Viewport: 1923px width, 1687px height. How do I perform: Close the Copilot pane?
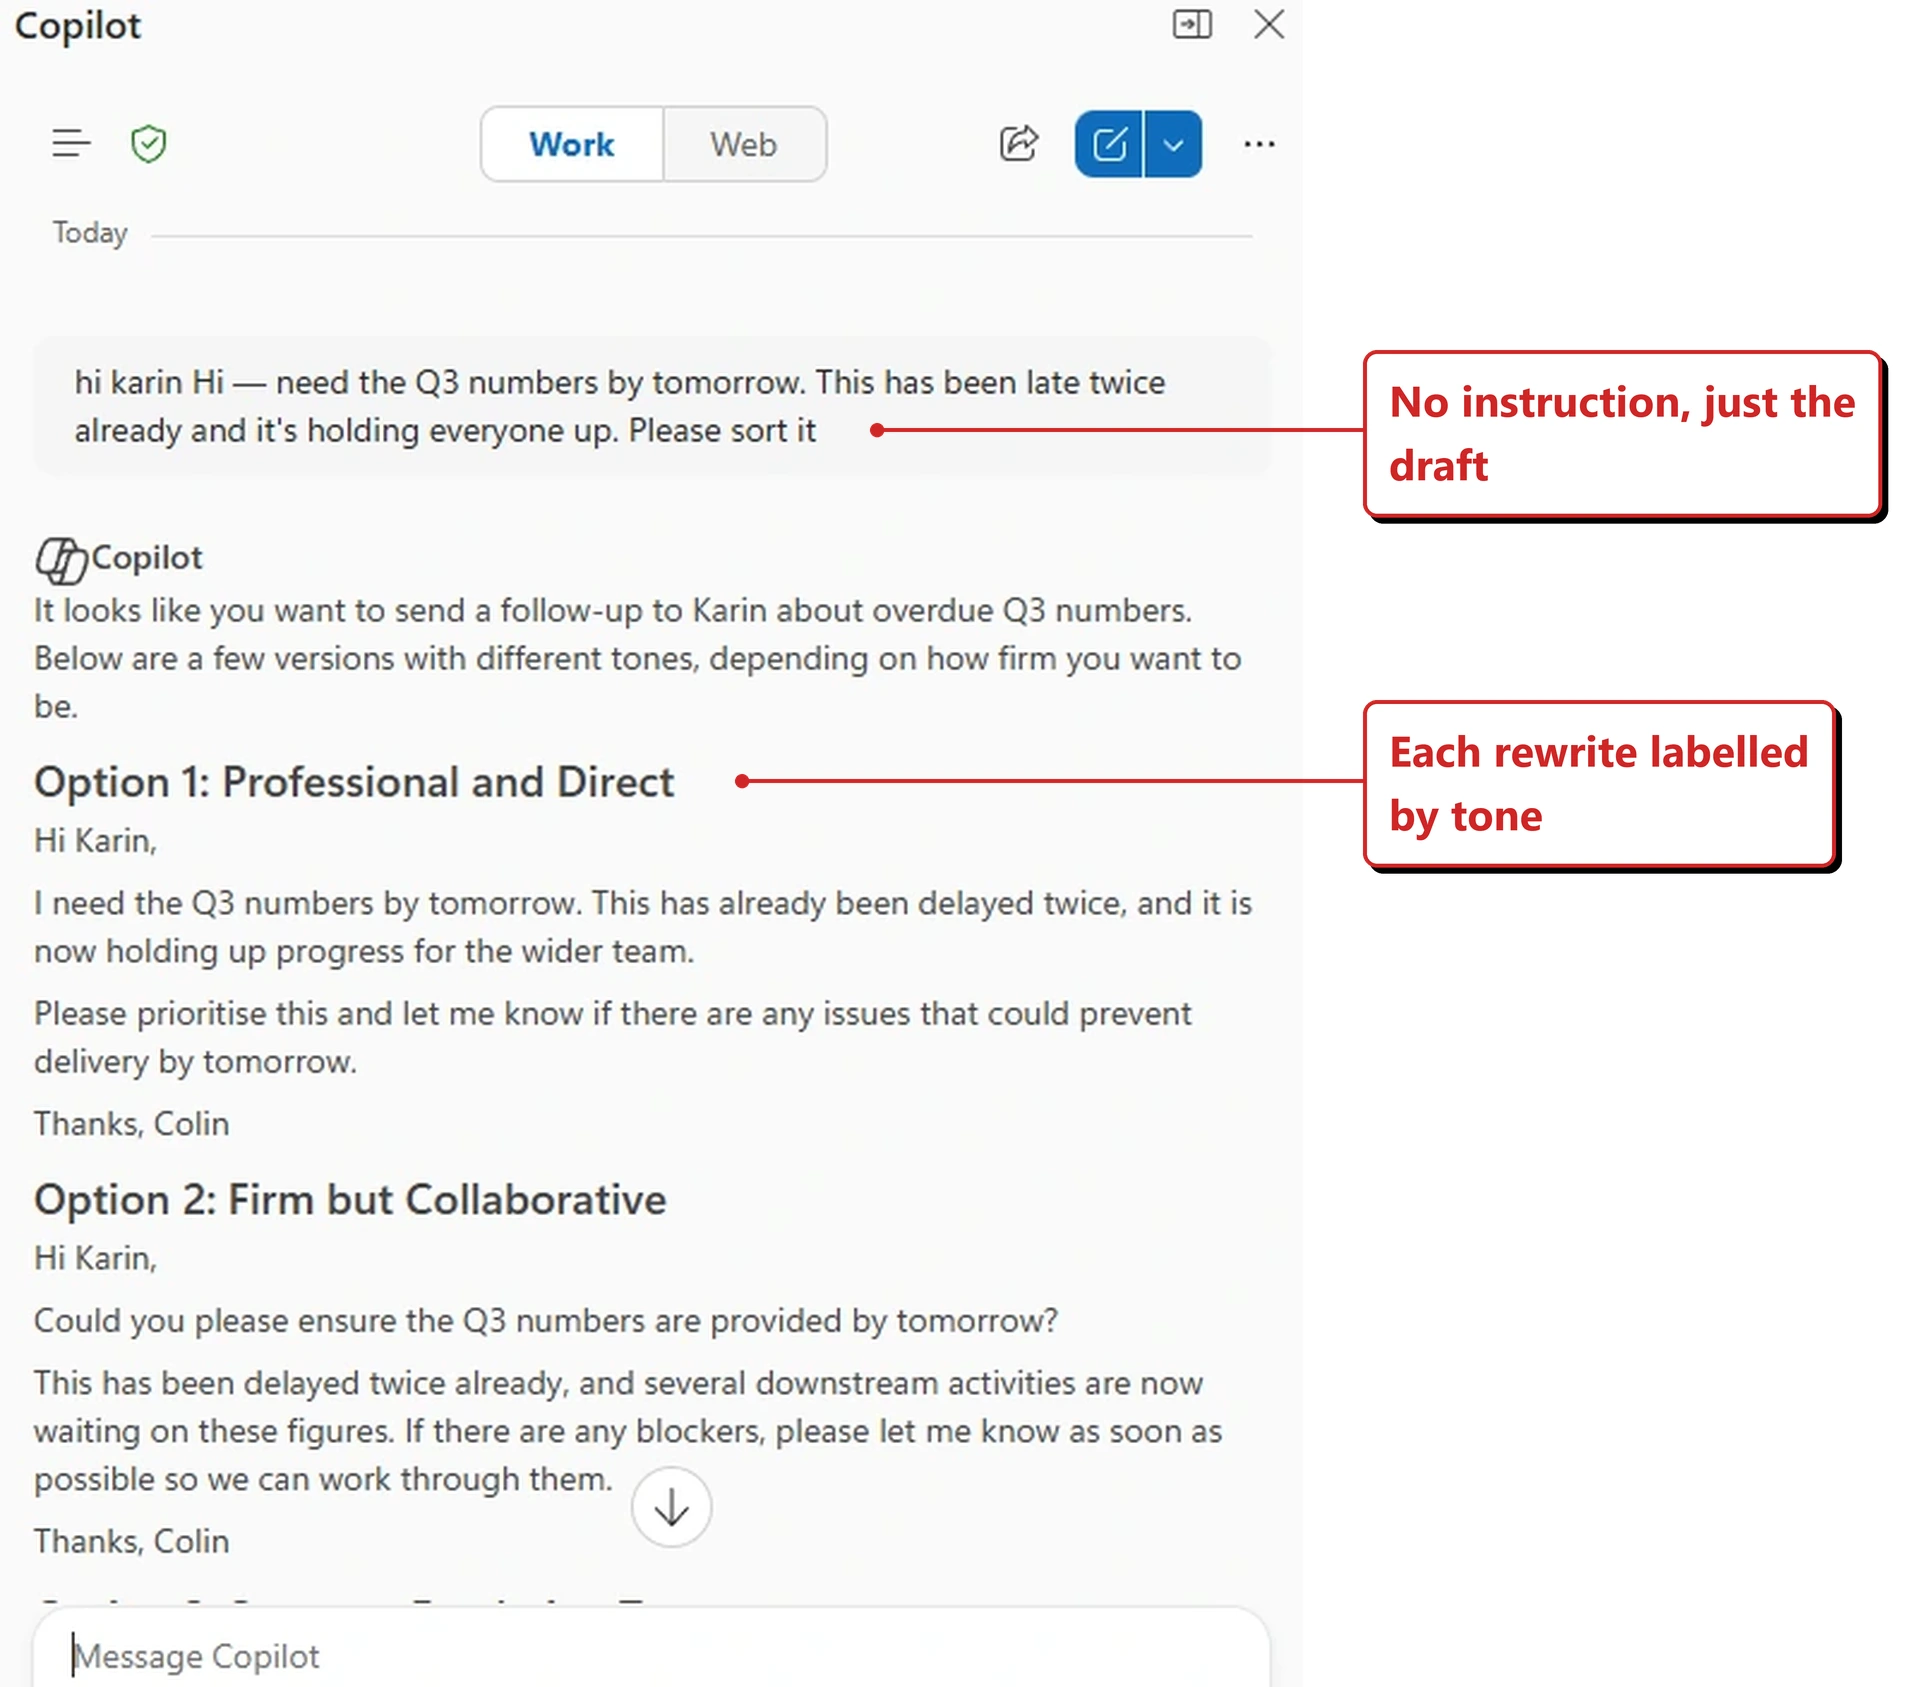click(1269, 24)
